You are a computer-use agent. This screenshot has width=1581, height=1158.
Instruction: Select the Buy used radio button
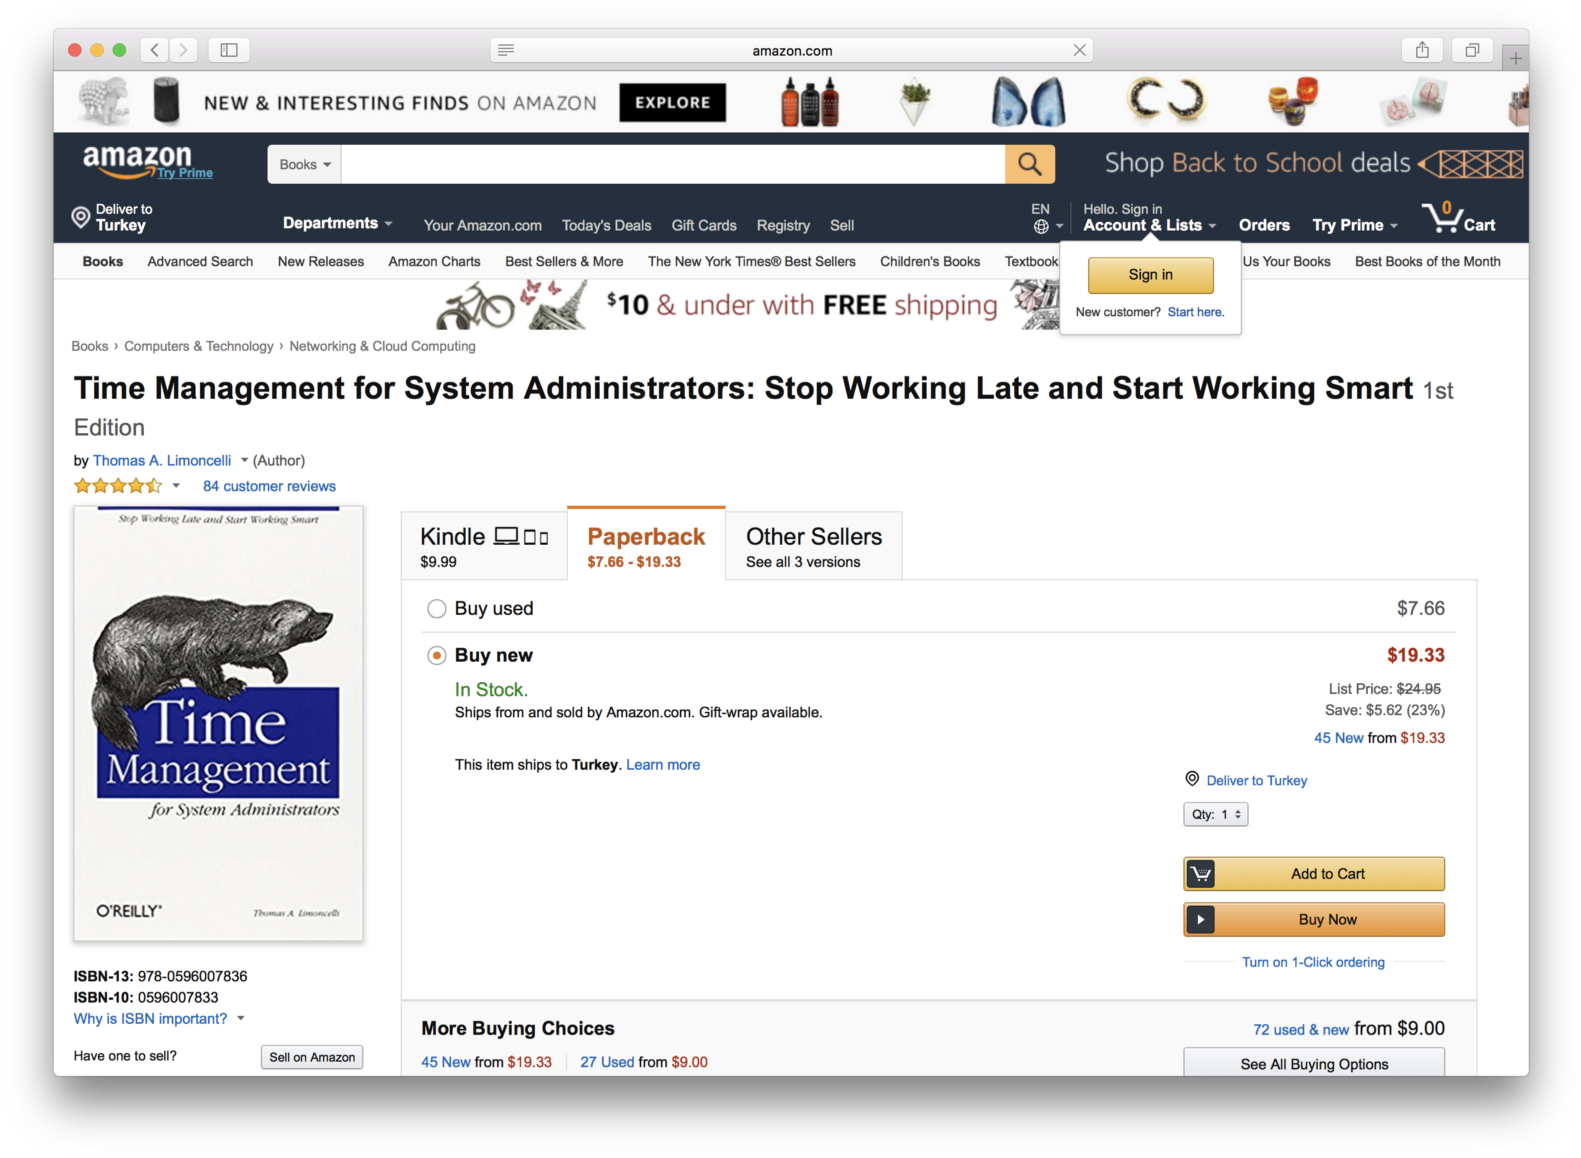436,608
